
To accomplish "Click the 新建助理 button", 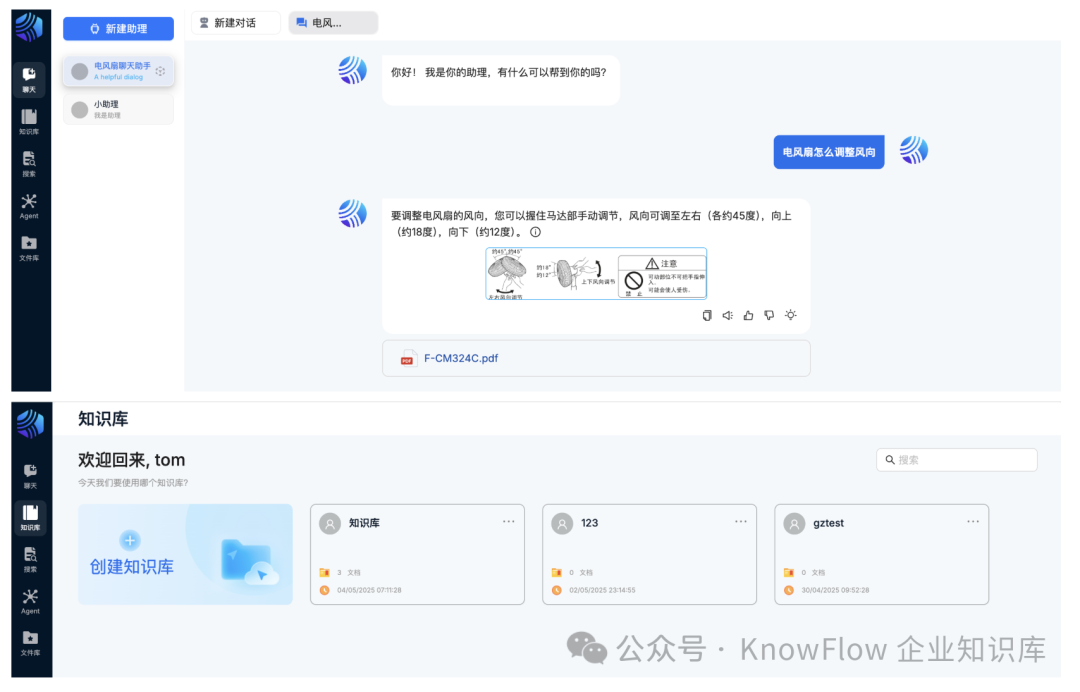I will [x=118, y=28].
